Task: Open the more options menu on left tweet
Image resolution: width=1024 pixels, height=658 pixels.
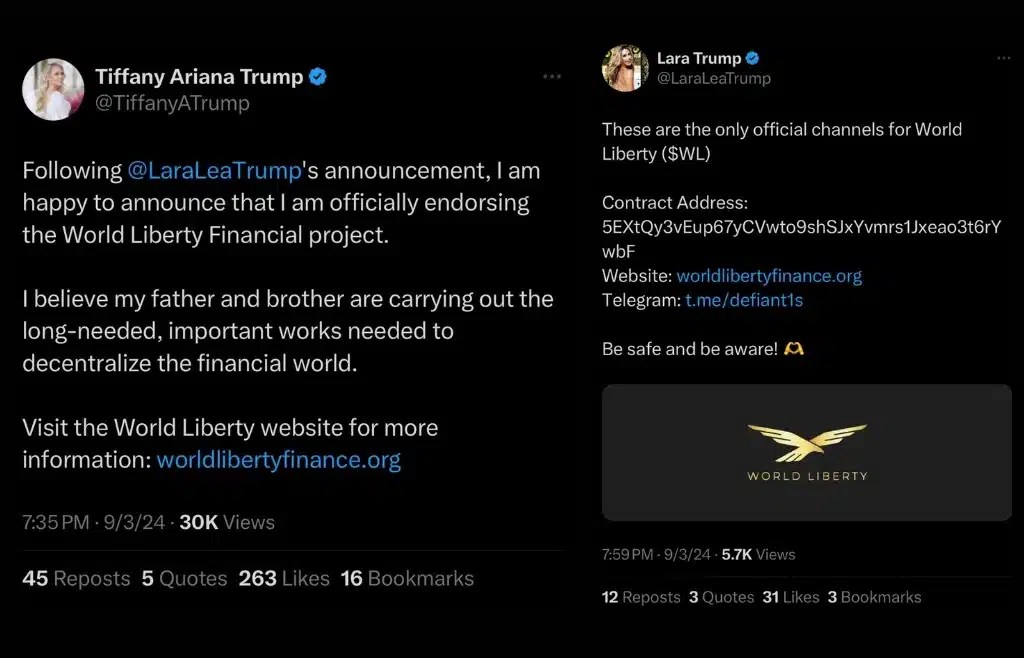Action: [x=552, y=77]
